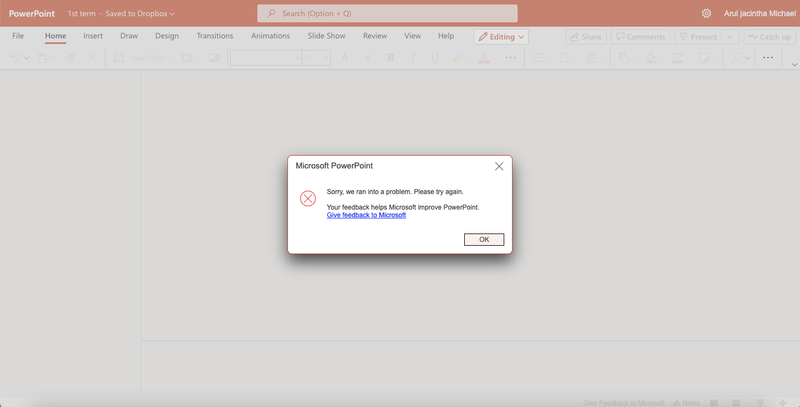Open more font options ellipsis
This screenshot has height=407, width=800.
[x=510, y=58]
